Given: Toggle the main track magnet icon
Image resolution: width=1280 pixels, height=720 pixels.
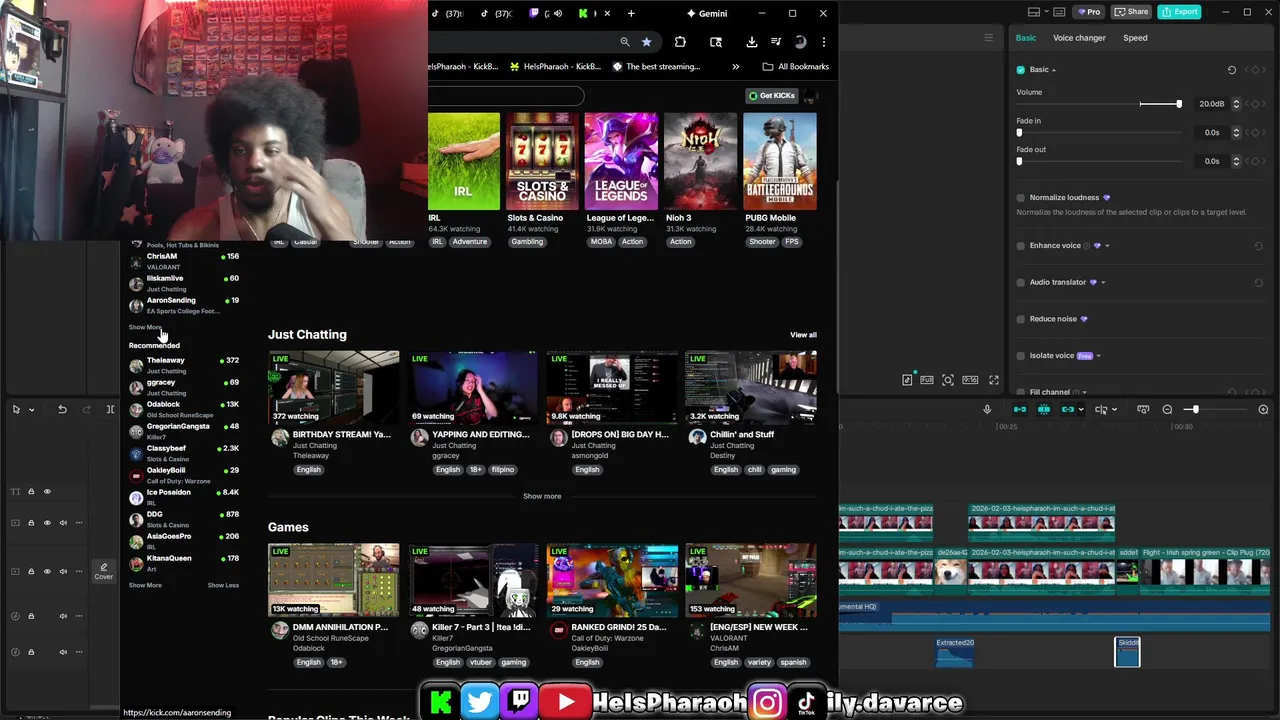Looking at the screenshot, I should [x=1020, y=409].
